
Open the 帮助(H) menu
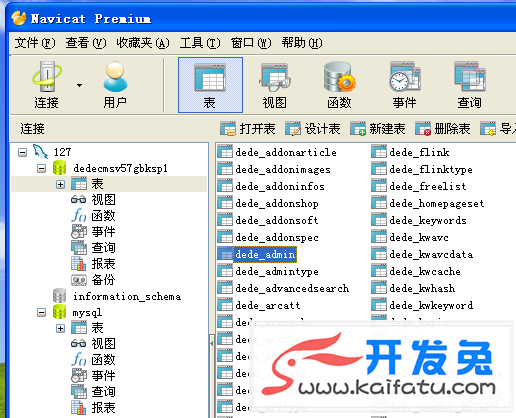[302, 43]
